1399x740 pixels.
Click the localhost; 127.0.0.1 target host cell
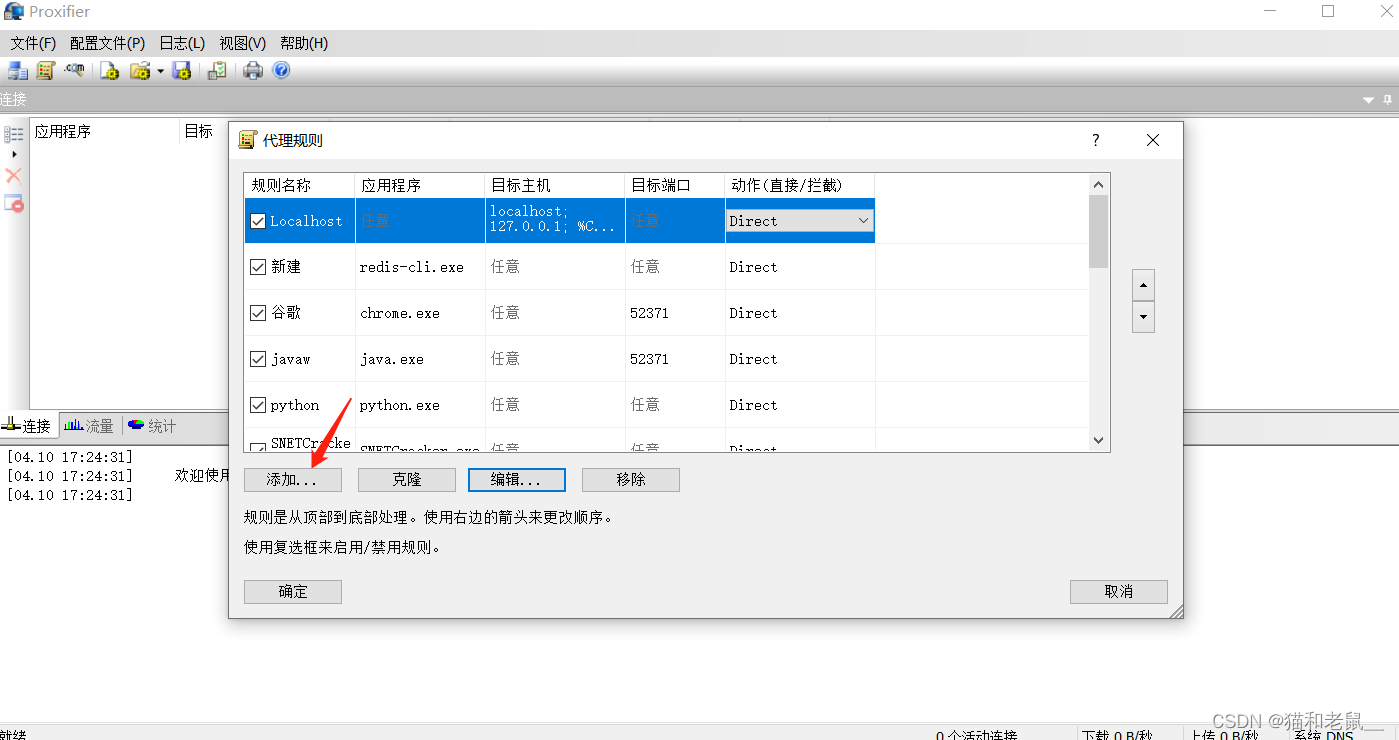555,220
